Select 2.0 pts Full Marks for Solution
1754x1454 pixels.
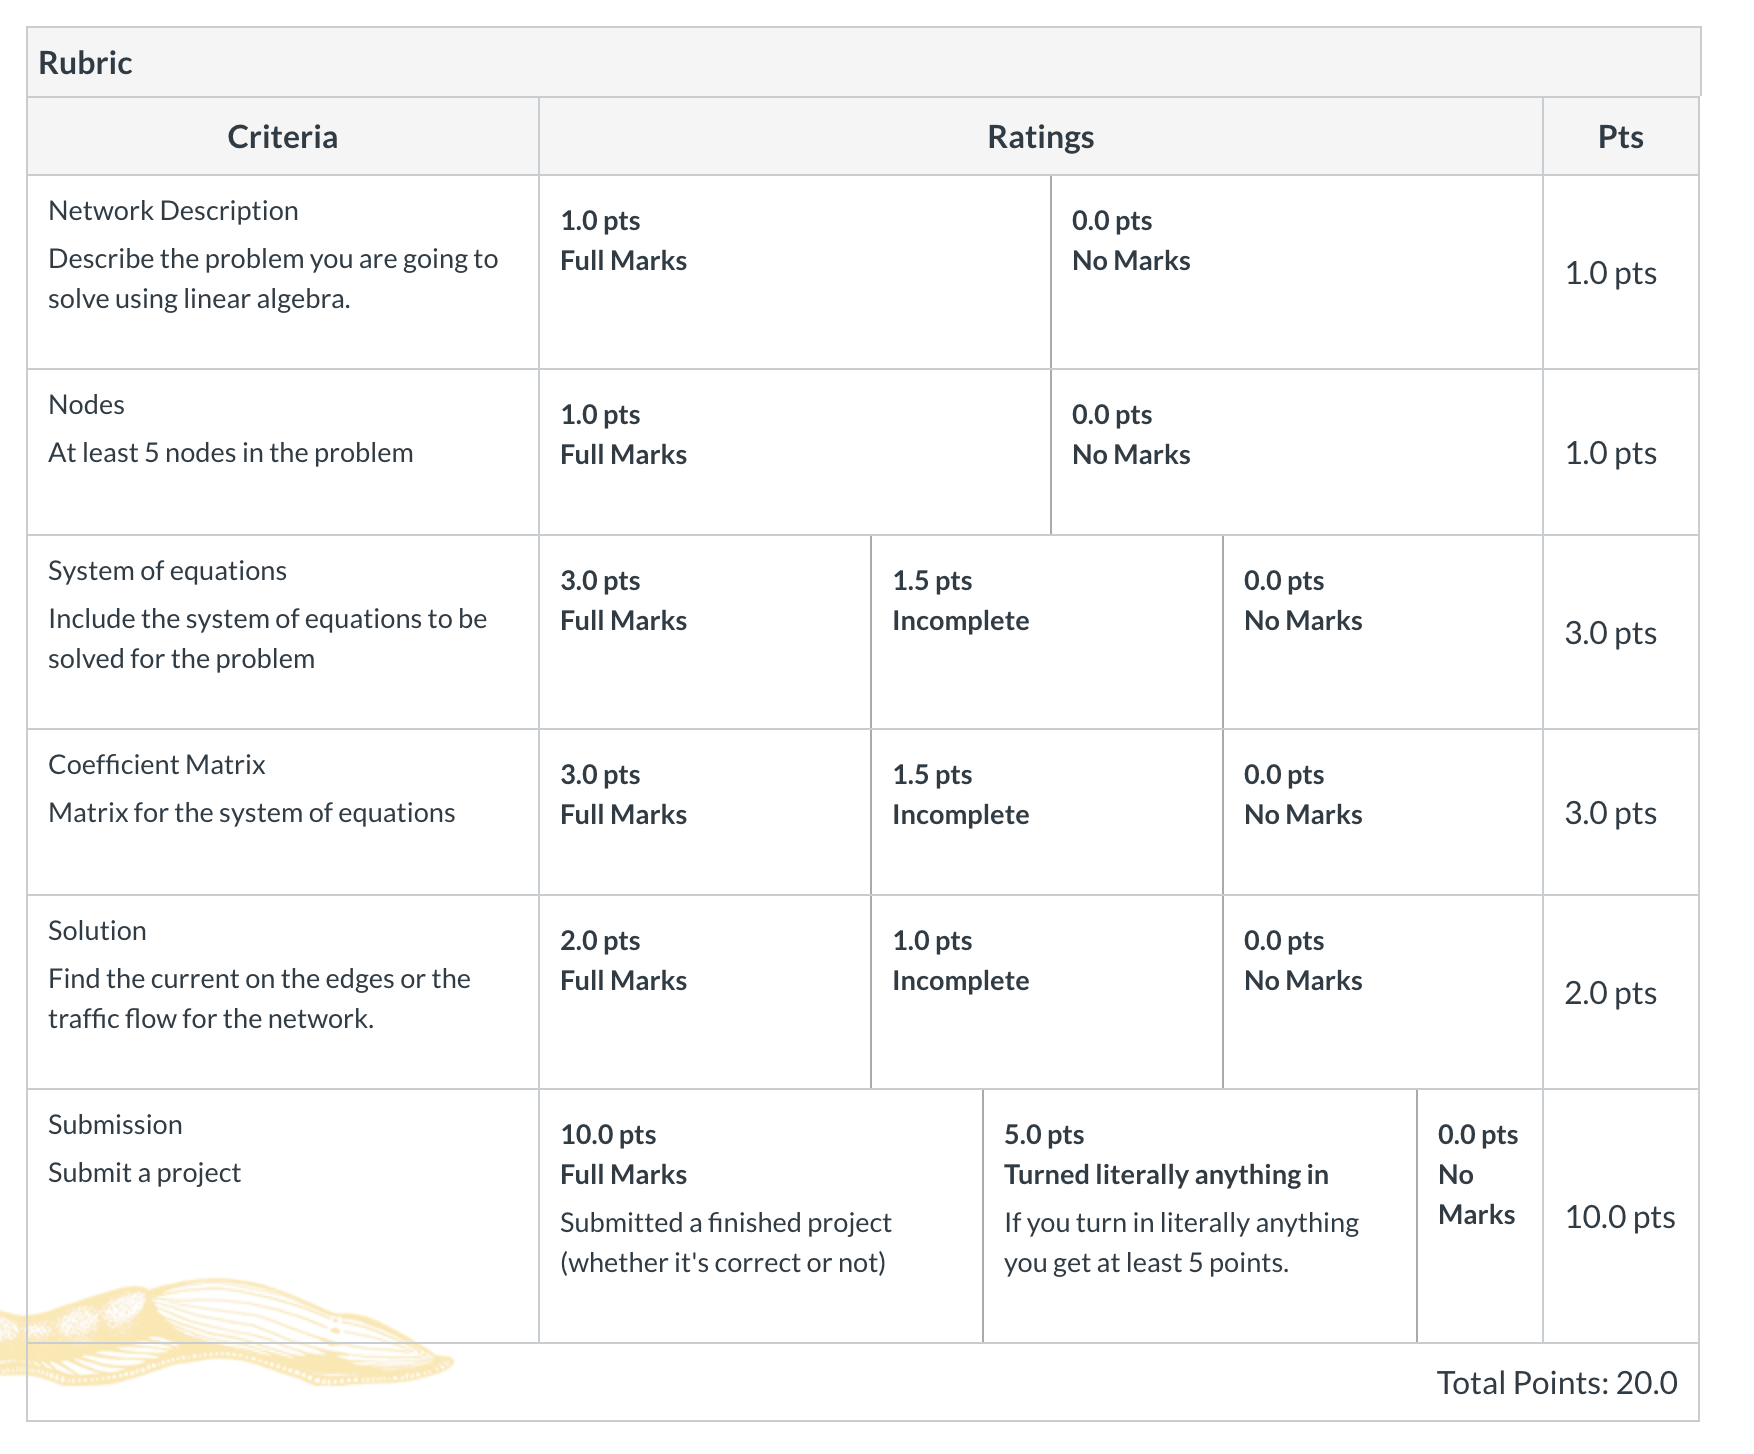pyautogui.click(x=705, y=992)
